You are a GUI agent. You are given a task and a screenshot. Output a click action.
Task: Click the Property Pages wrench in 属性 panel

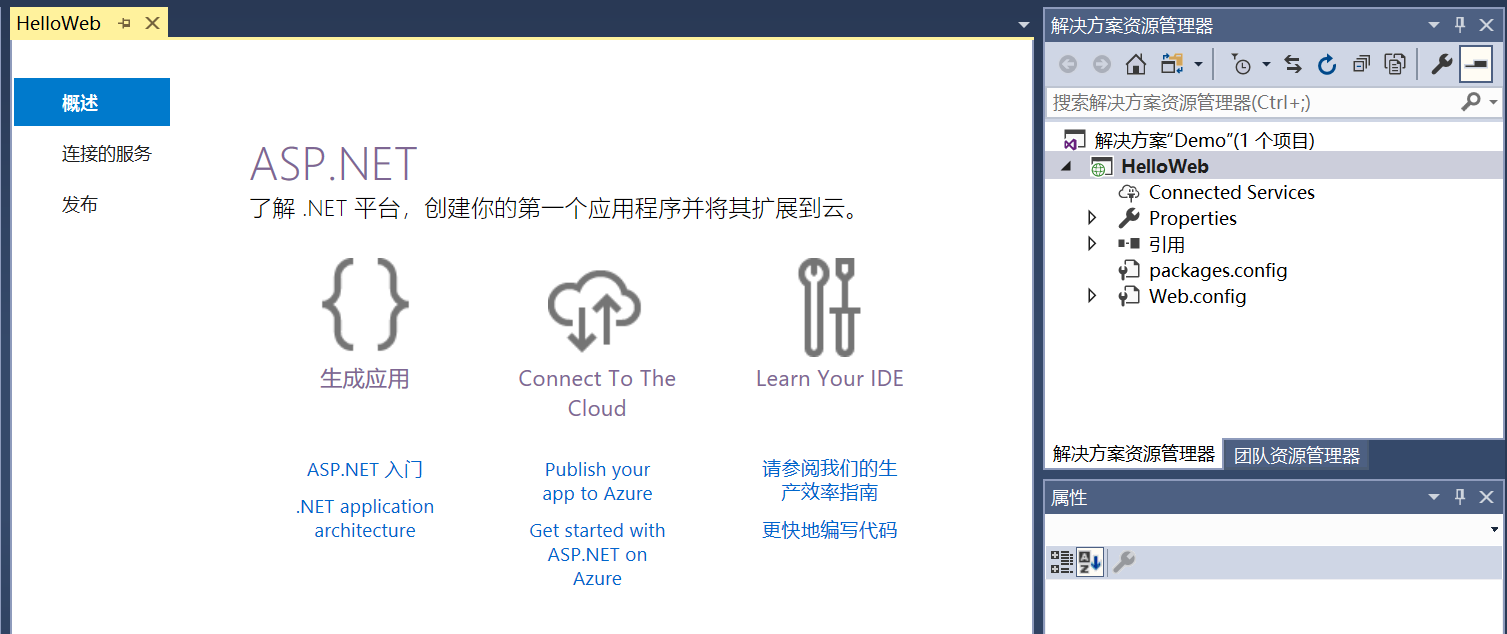pyautogui.click(x=1124, y=563)
